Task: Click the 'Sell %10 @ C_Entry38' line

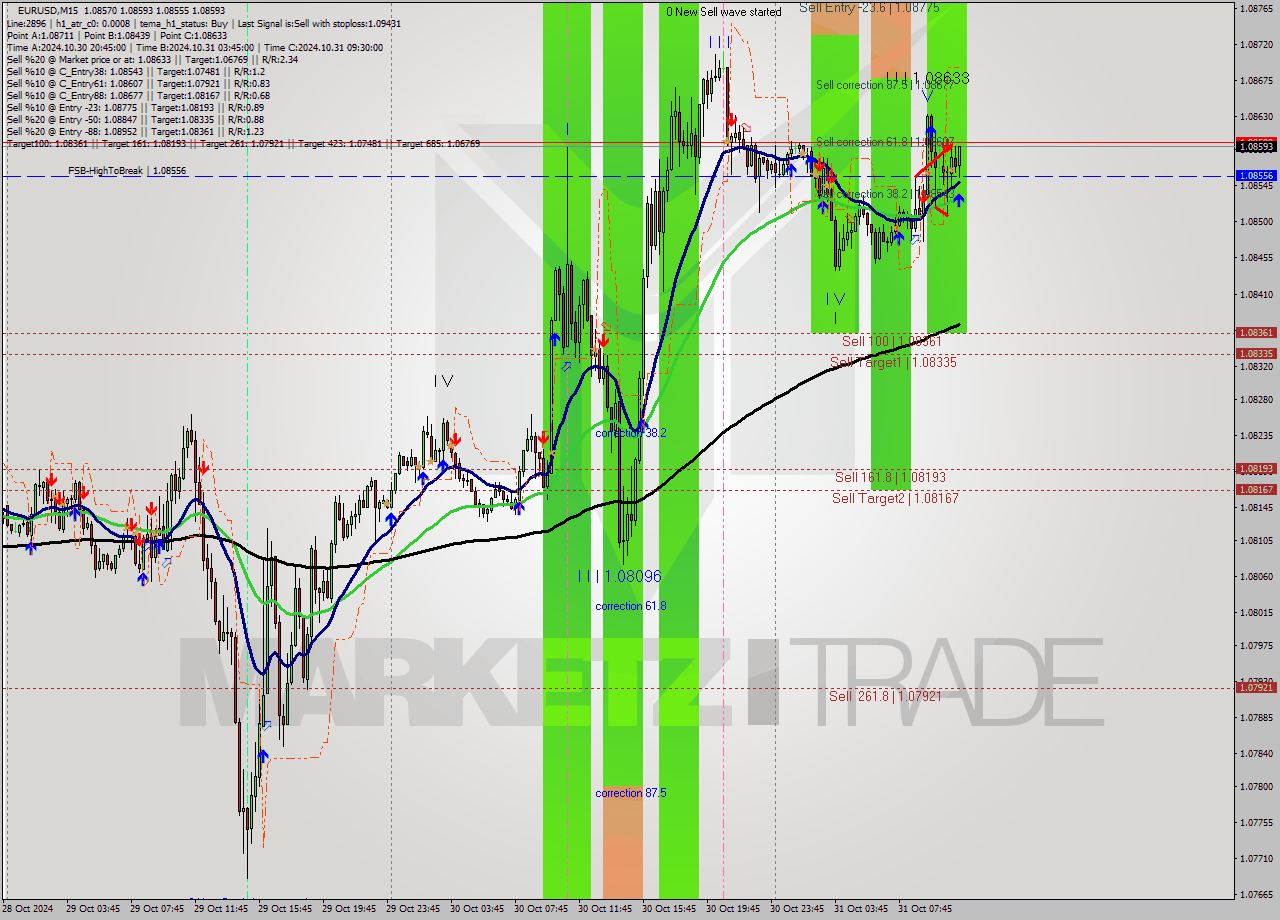Action: pyautogui.click(x=135, y=71)
